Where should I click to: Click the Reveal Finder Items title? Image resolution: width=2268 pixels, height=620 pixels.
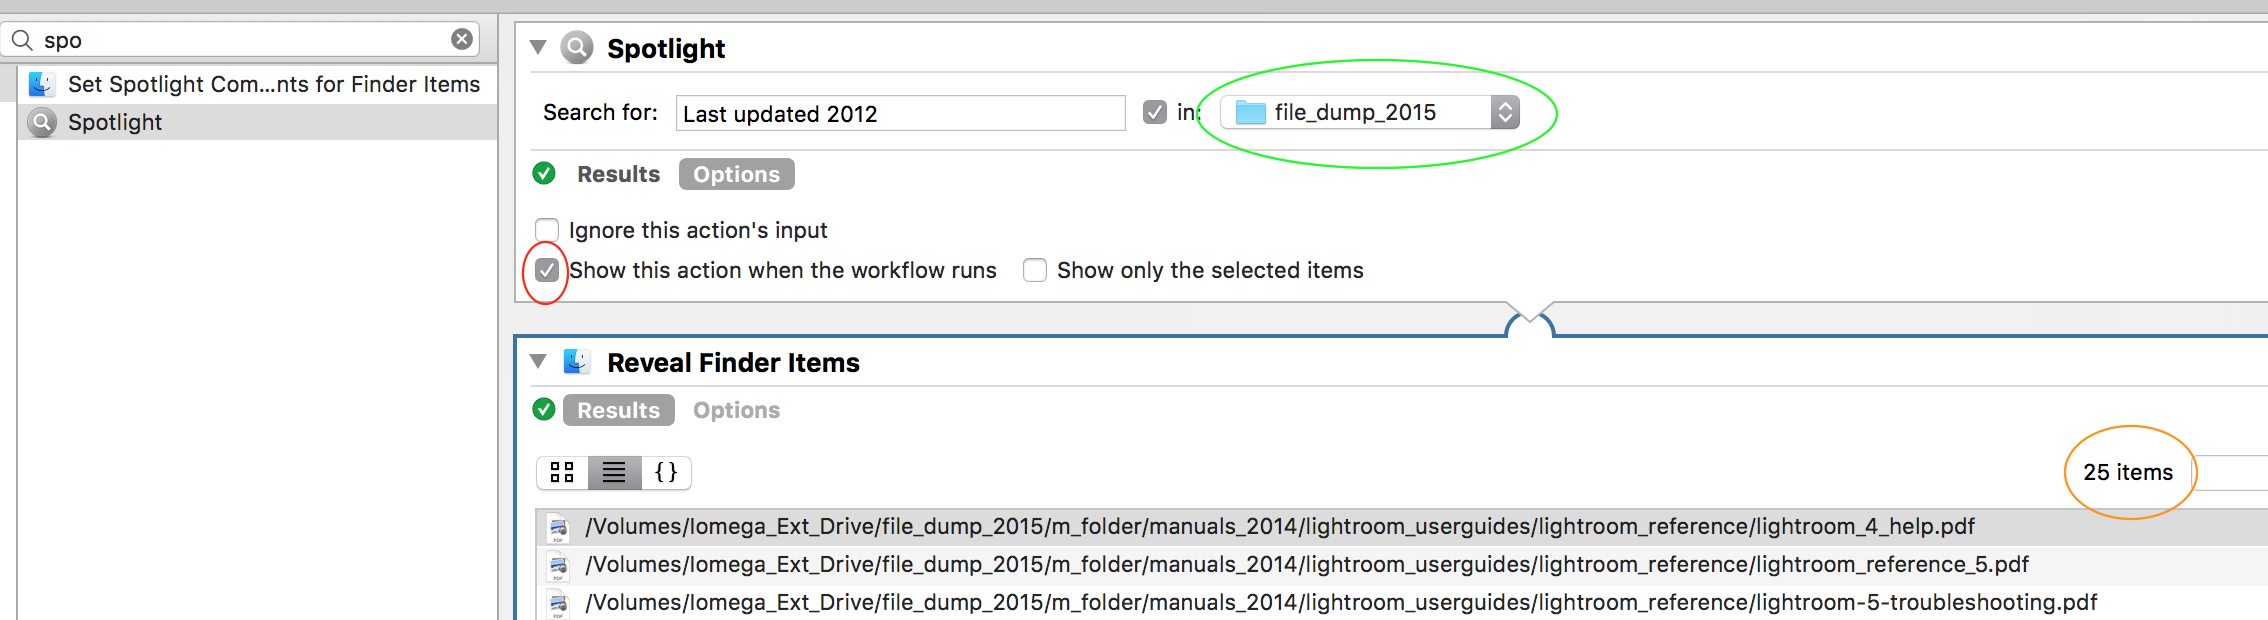733,362
